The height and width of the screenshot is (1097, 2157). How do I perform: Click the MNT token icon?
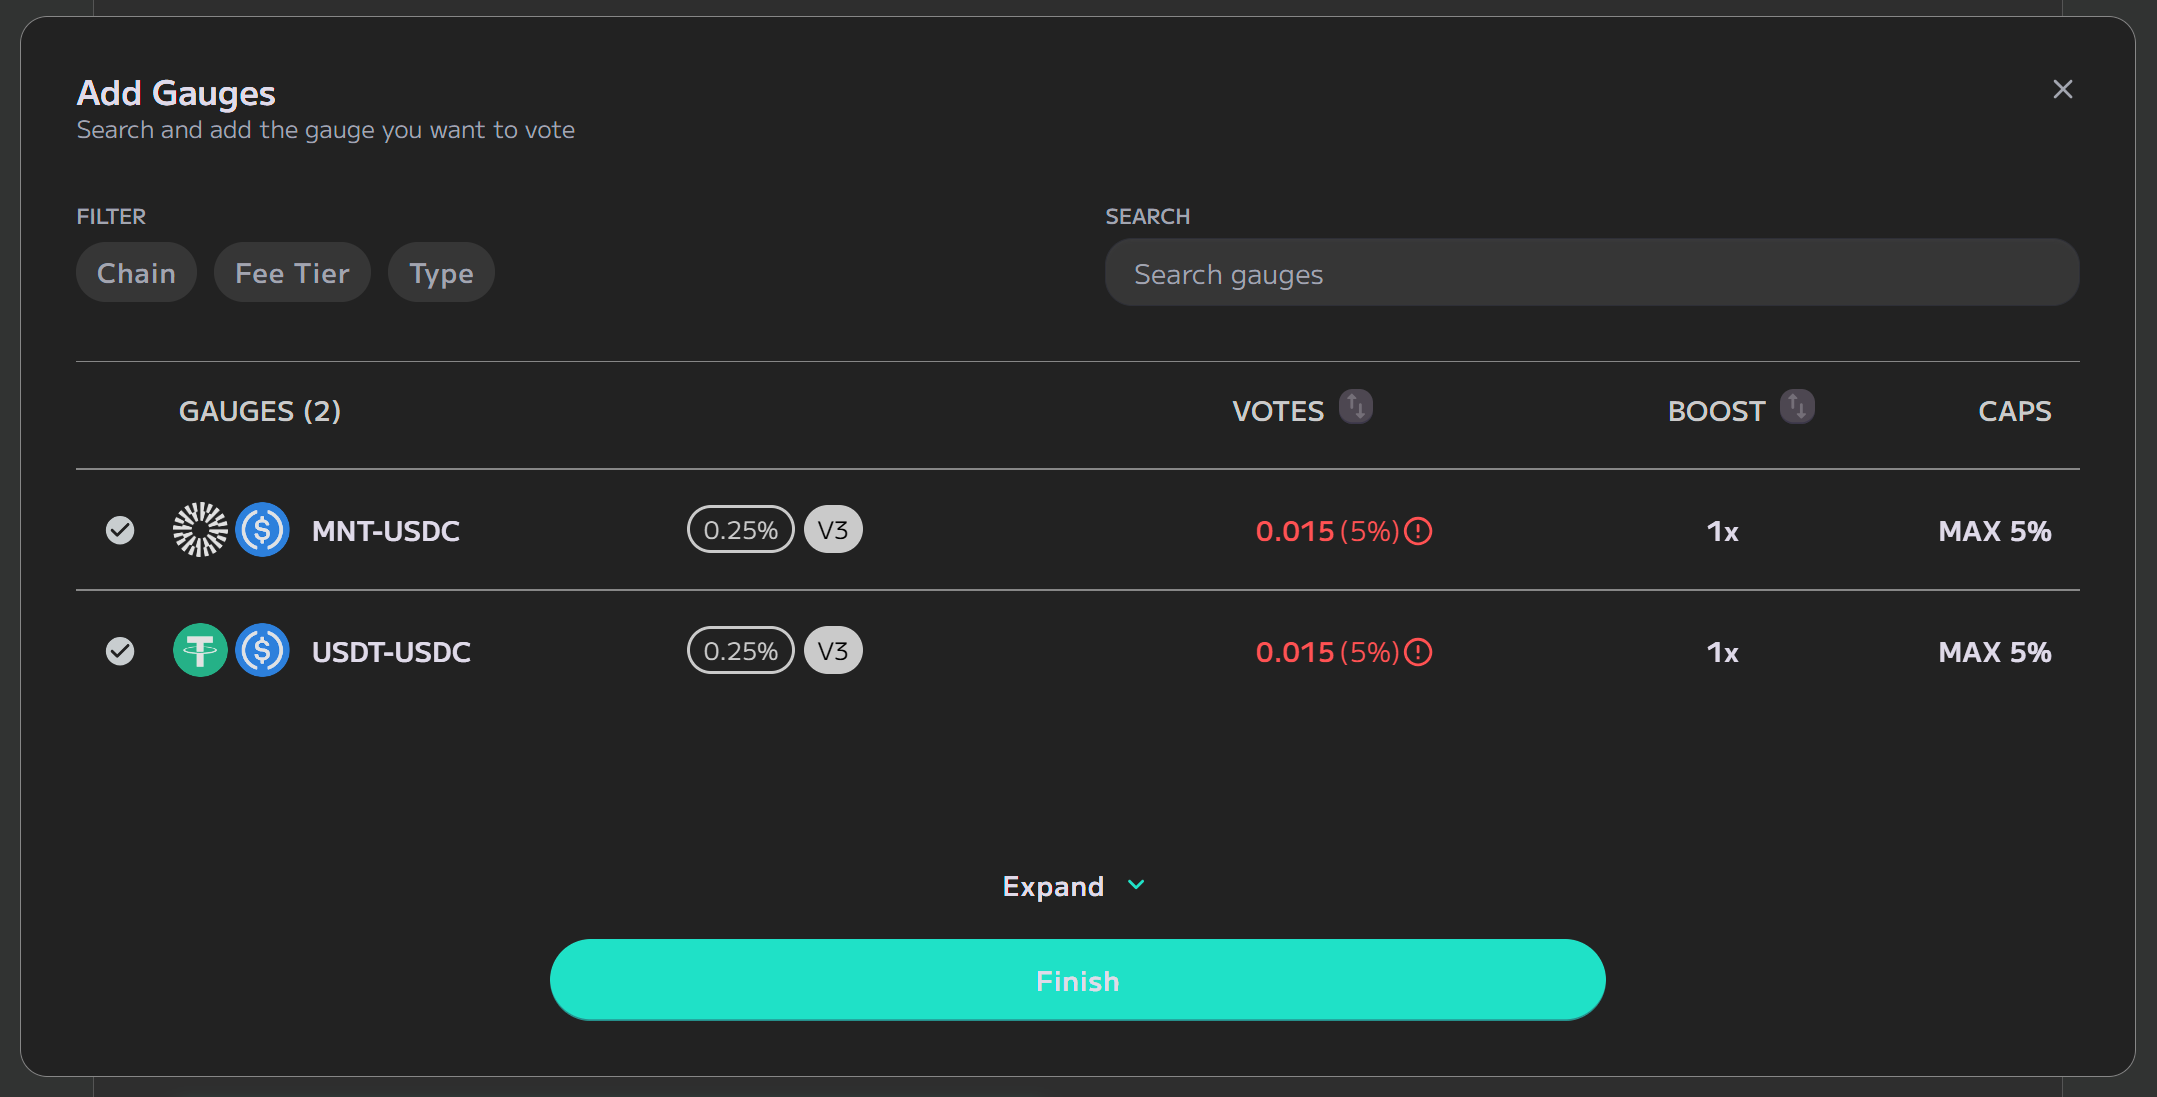point(200,530)
